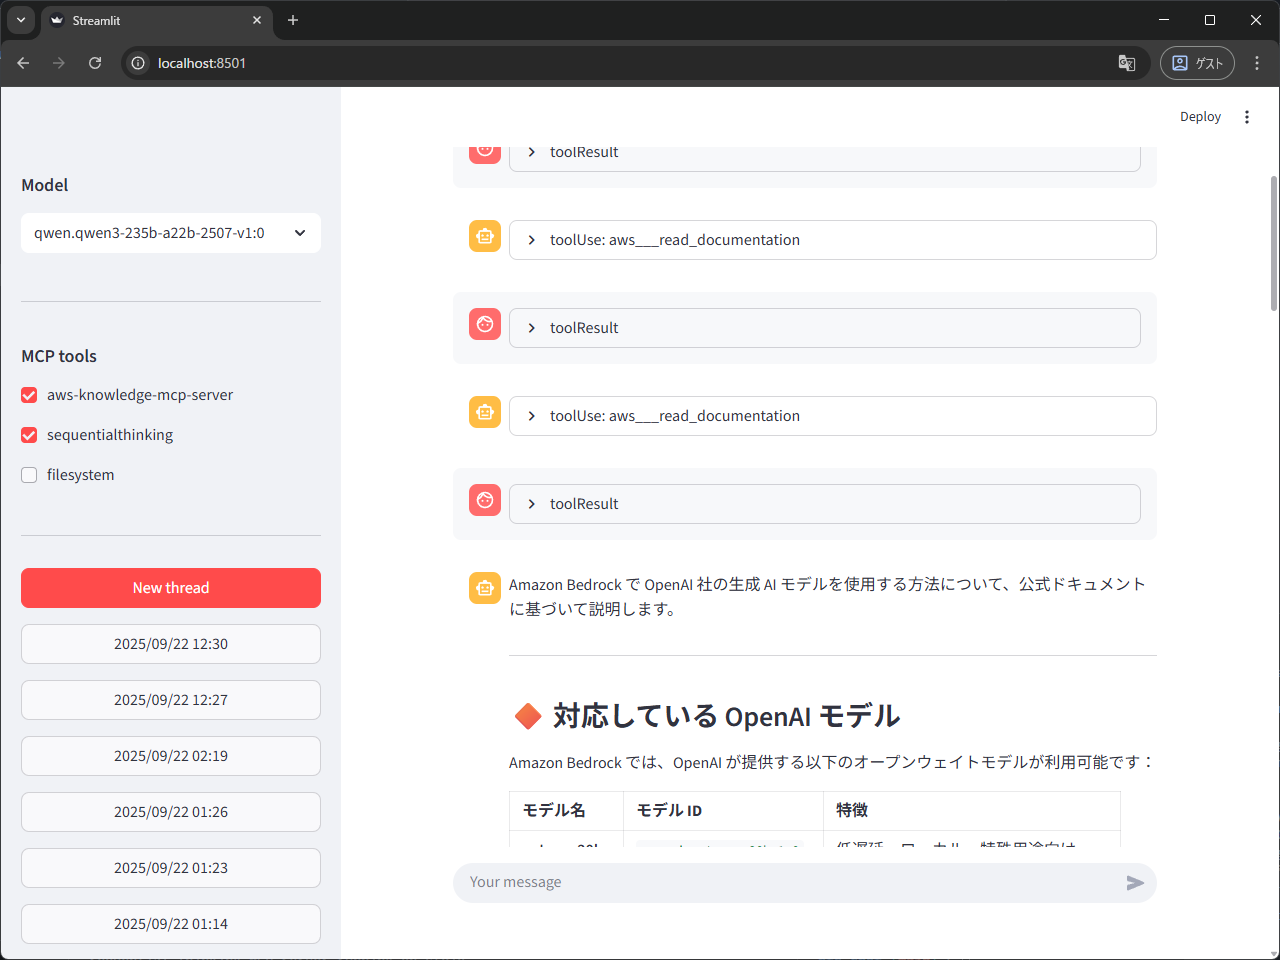Click the orange diamond heading icon

pyautogui.click(x=527, y=716)
